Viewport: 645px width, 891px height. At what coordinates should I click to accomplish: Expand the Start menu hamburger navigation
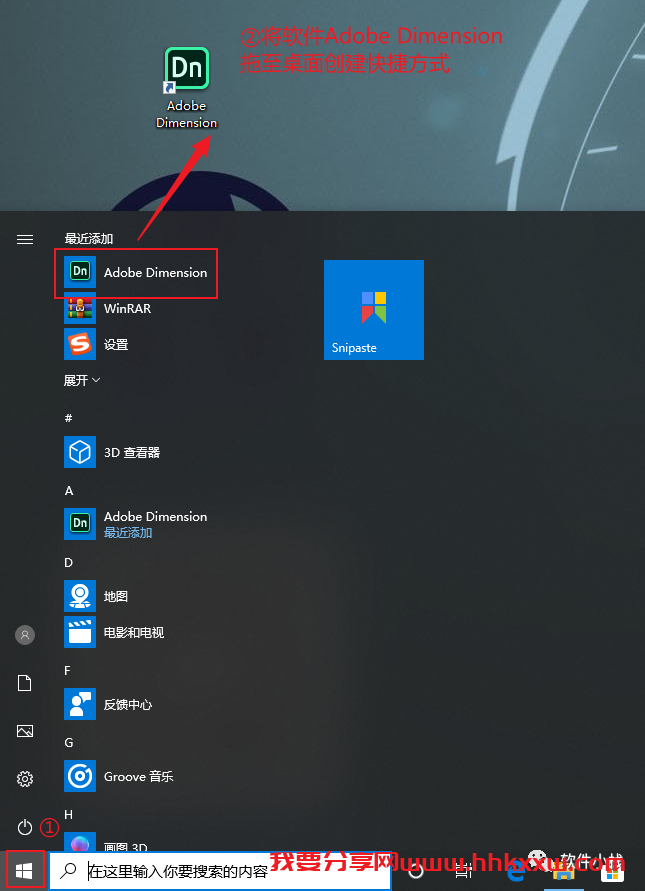pos(25,239)
